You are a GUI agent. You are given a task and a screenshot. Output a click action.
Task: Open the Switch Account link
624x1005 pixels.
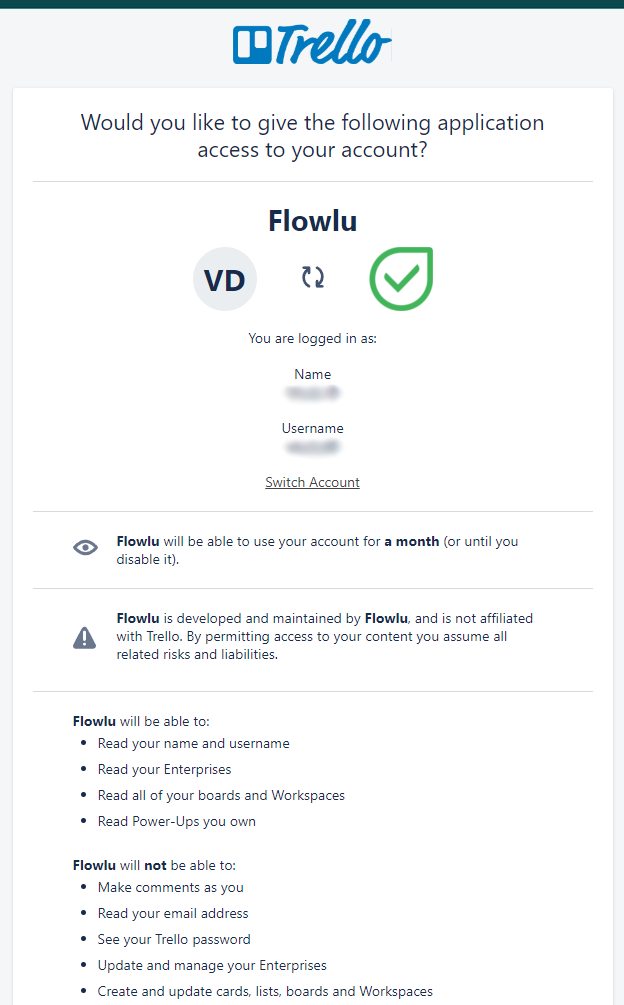(x=313, y=482)
